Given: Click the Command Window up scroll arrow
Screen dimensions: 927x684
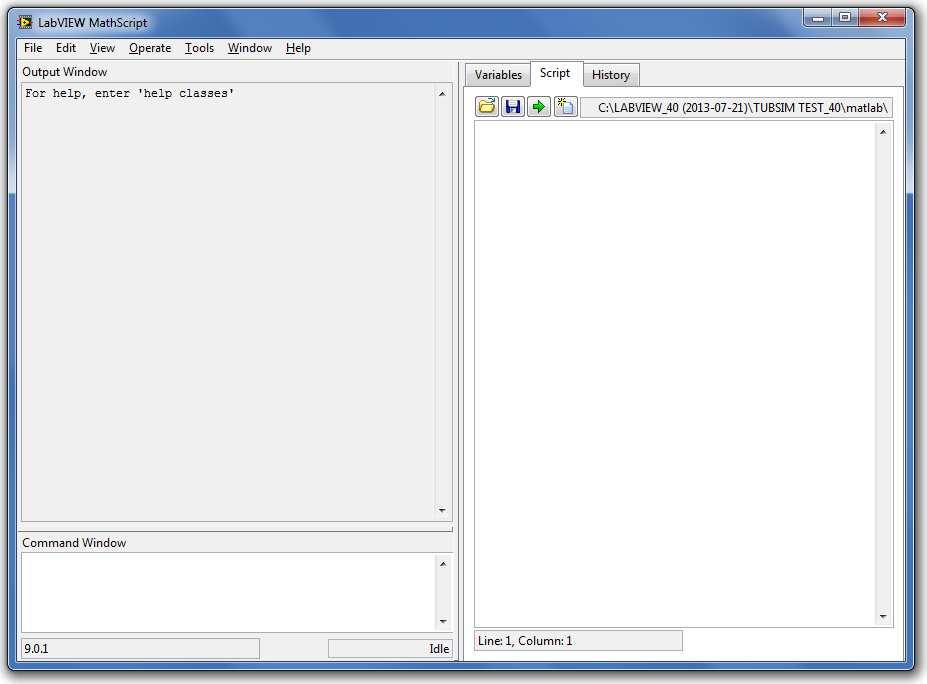Looking at the screenshot, I should 443,564.
